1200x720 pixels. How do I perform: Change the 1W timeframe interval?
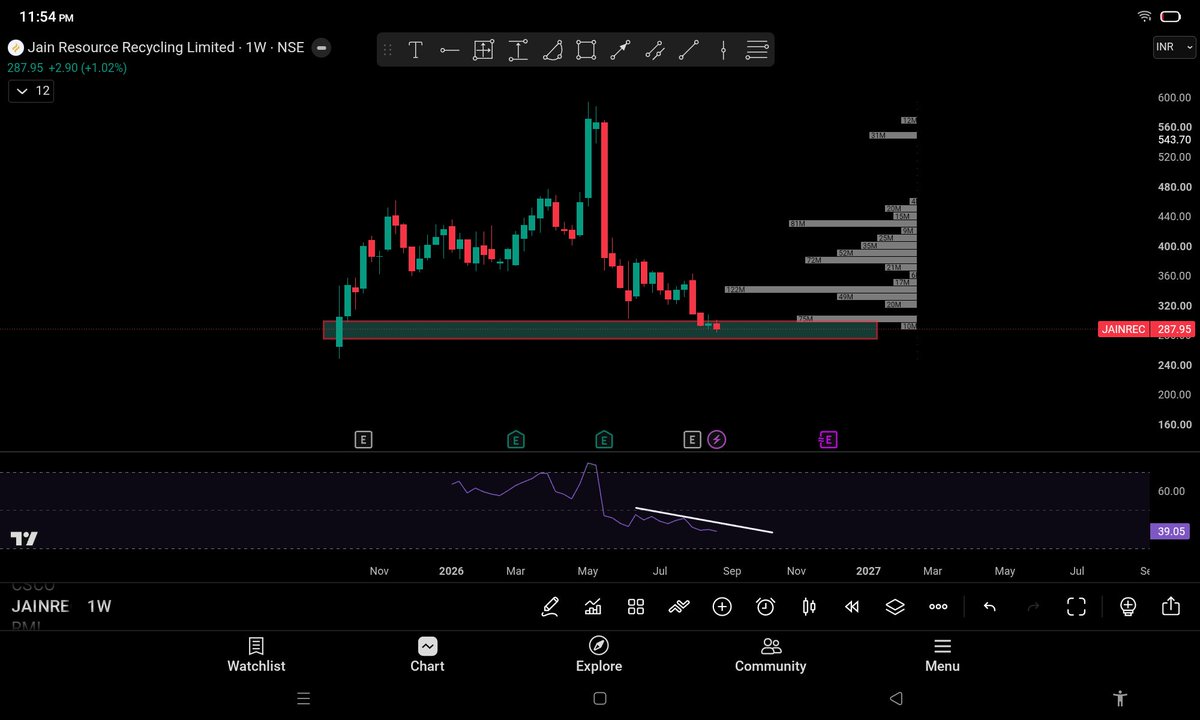coord(99,606)
